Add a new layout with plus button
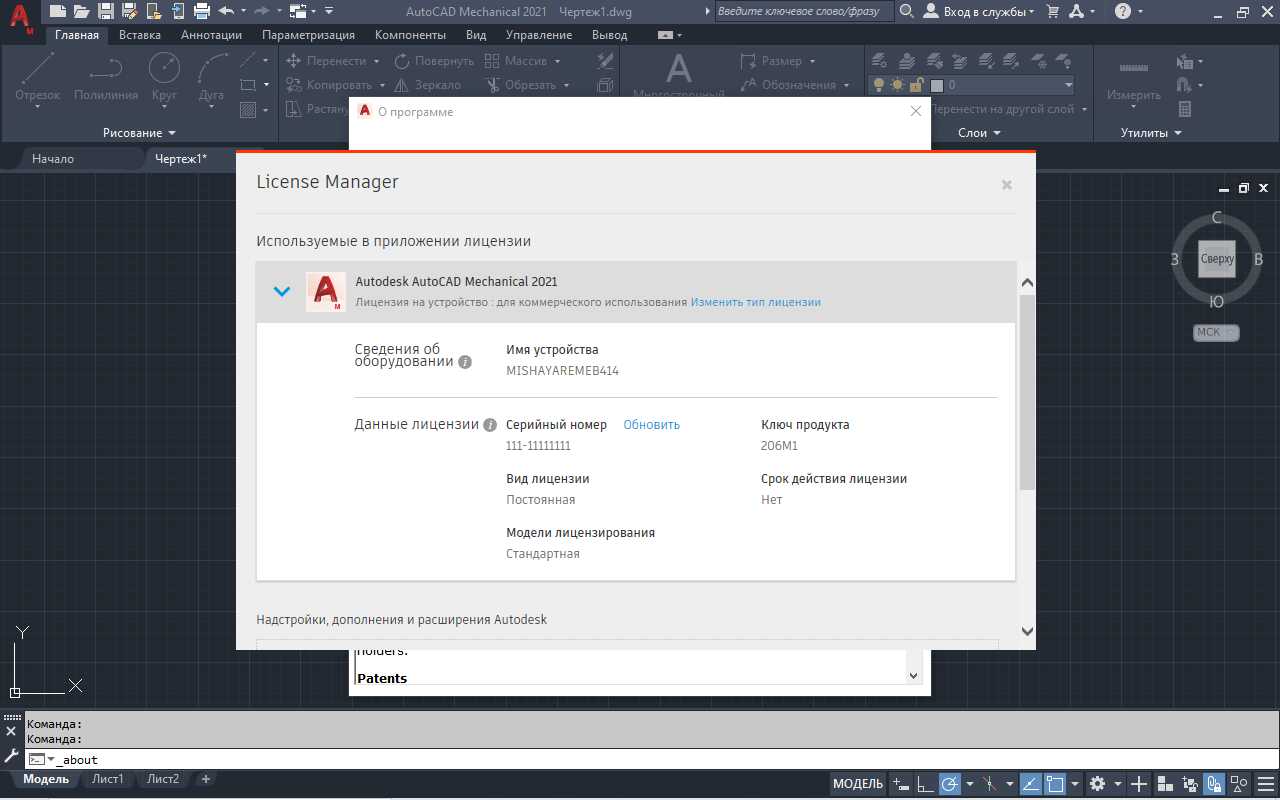 206,779
